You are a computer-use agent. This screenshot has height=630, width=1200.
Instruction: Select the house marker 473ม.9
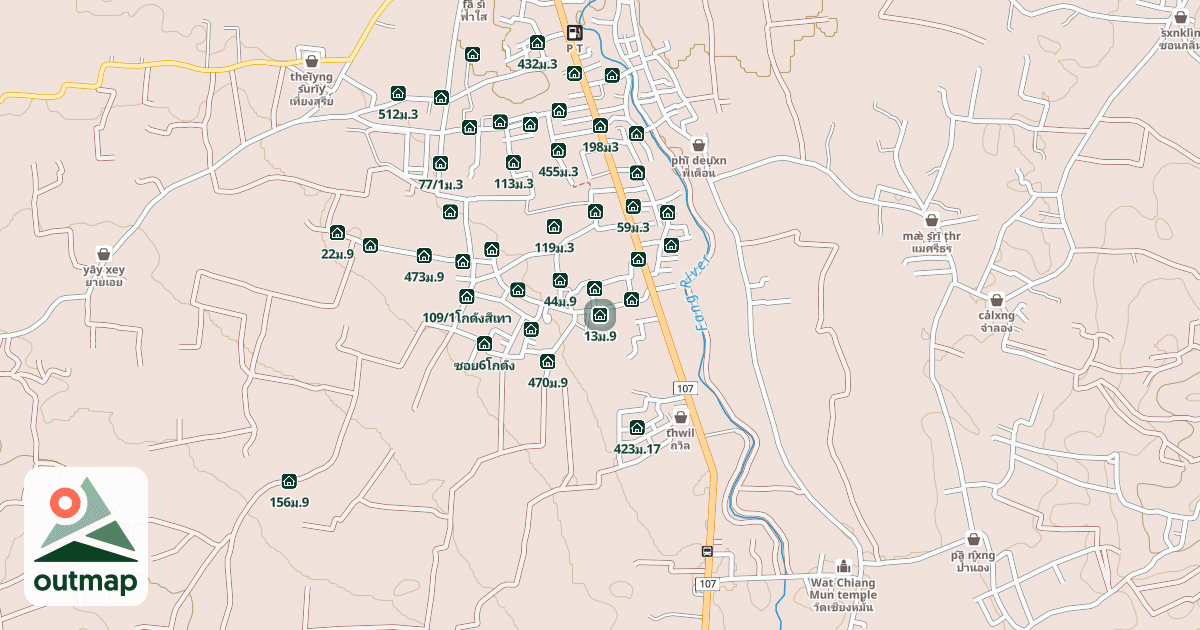[x=424, y=255]
